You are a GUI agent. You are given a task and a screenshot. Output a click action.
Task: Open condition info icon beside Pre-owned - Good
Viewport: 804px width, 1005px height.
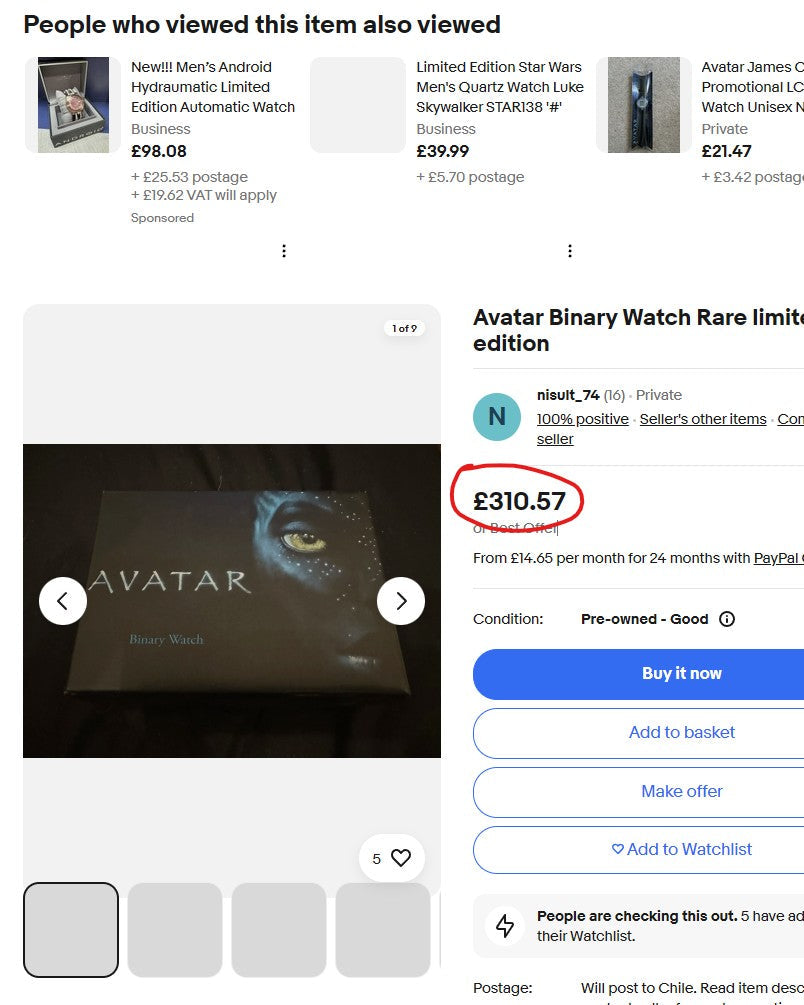pyautogui.click(x=727, y=619)
